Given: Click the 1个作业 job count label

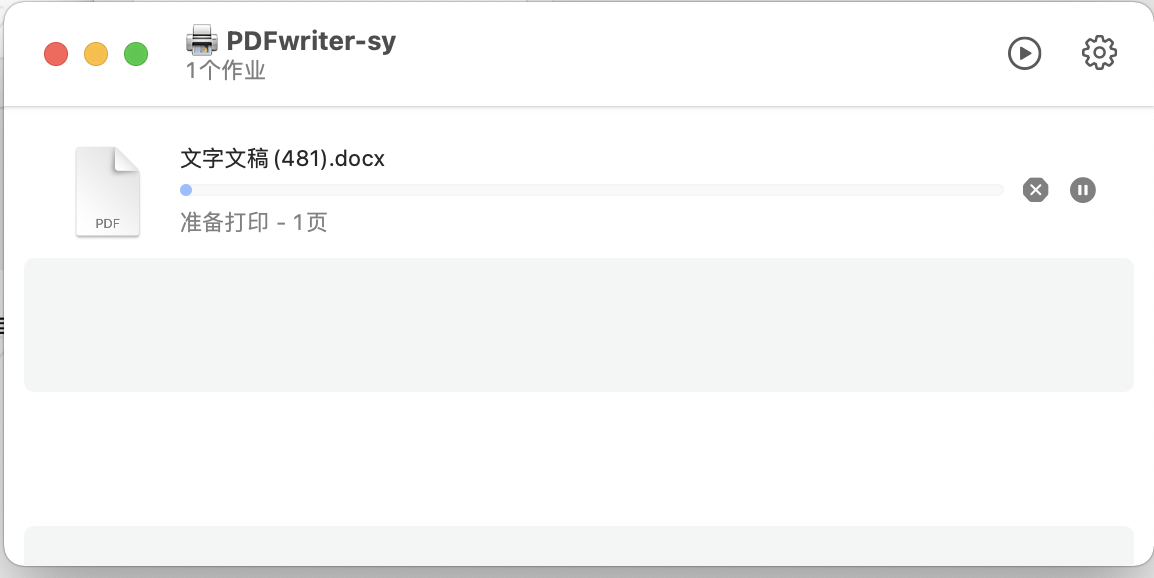Looking at the screenshot, I should pyautogui.click(x=225, y=71).
